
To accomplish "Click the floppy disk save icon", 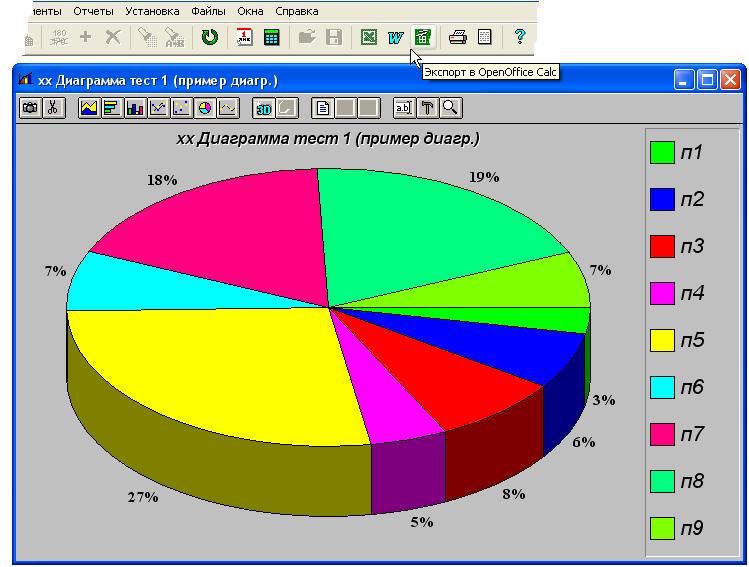I will (x=334, y=37).
